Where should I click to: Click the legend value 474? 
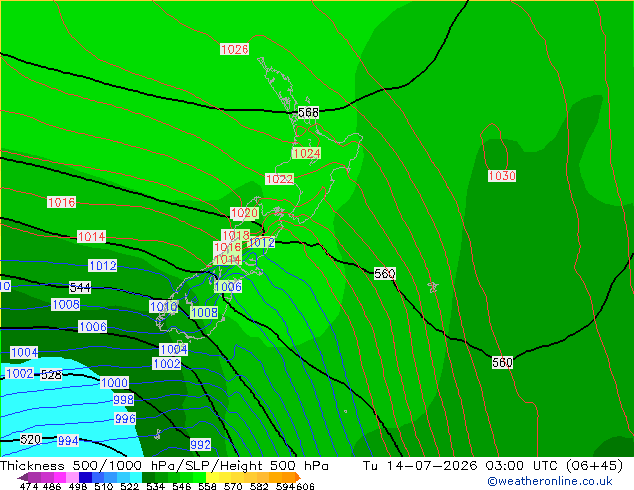tap(29, 486)
